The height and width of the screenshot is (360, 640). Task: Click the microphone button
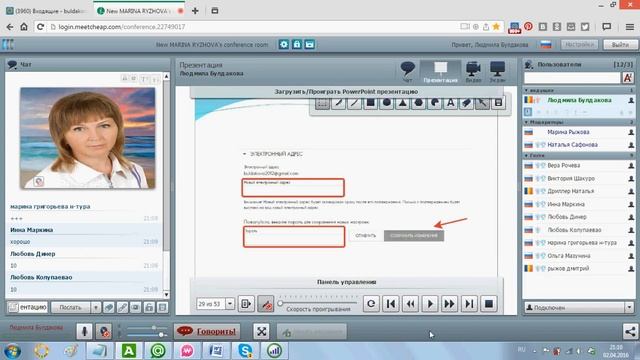pyautogui.click(x=84, y=331)
